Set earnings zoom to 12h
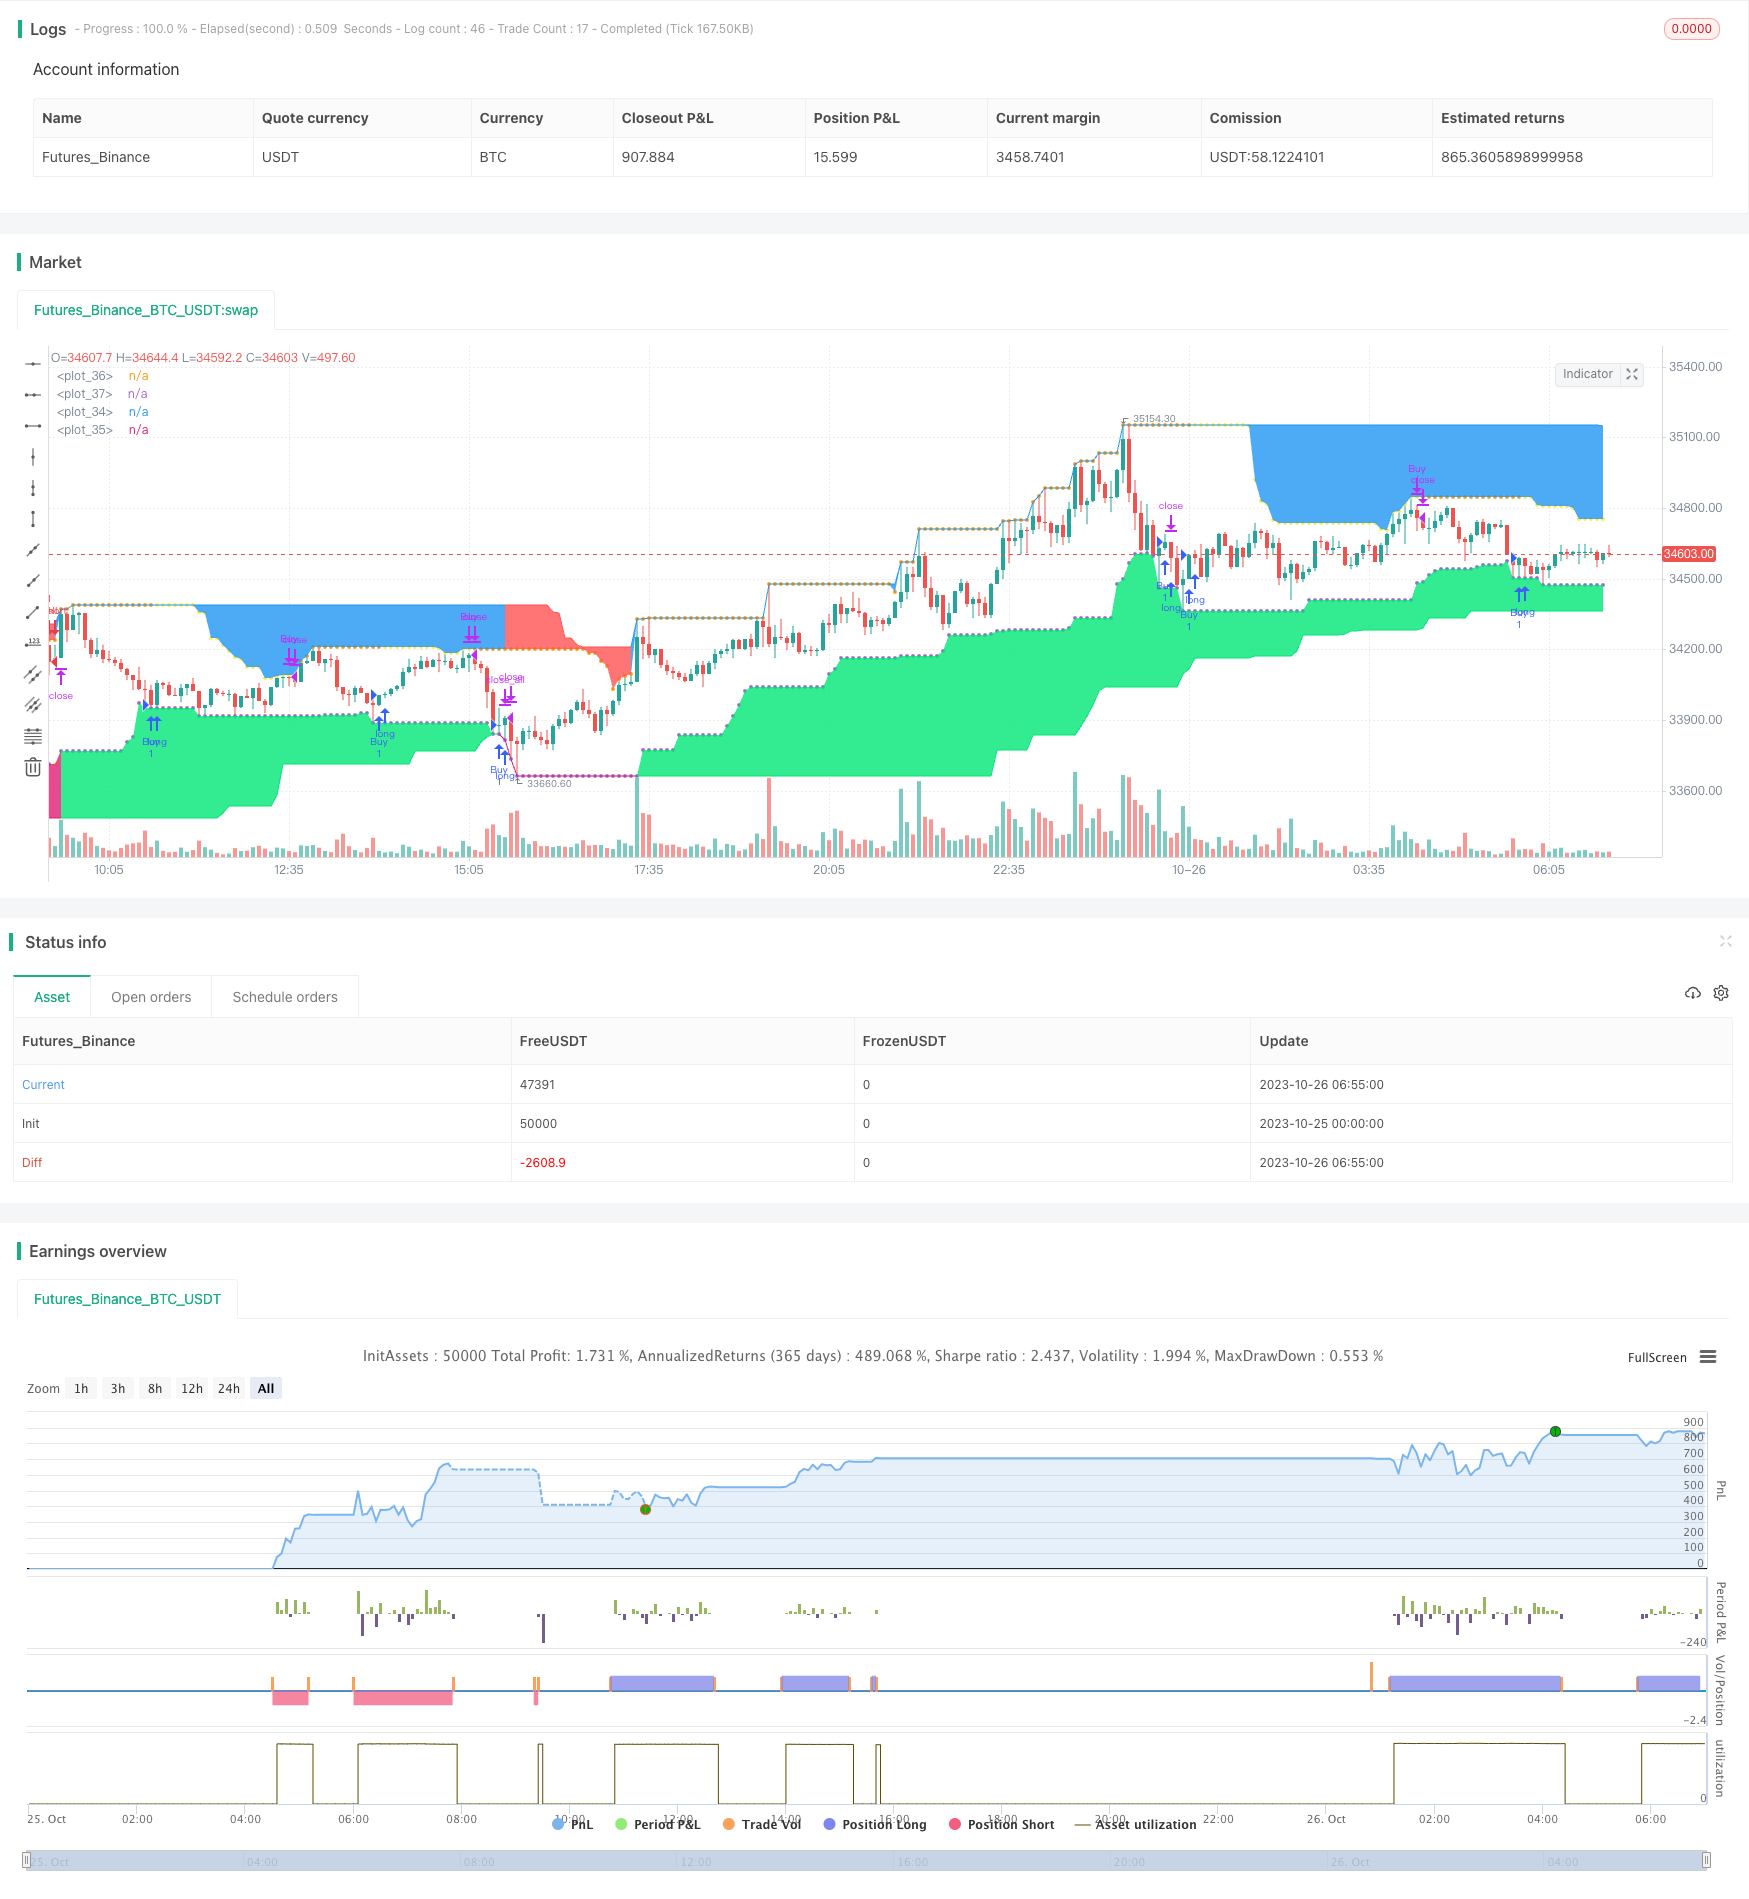The height and width of the screenshot is (1899, 1749). (x=191, y=1388)
